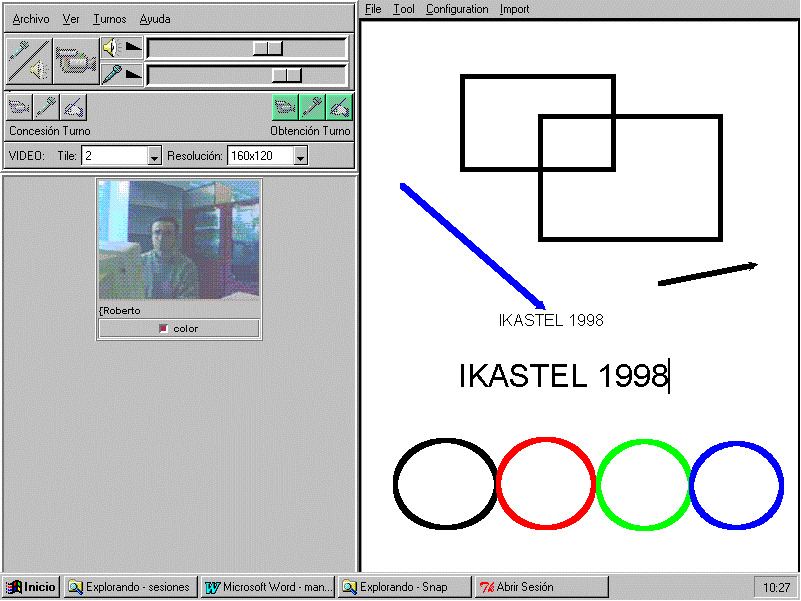Click the Inicio start button
This screenshot has height=601, width=801.
point(32,587)
